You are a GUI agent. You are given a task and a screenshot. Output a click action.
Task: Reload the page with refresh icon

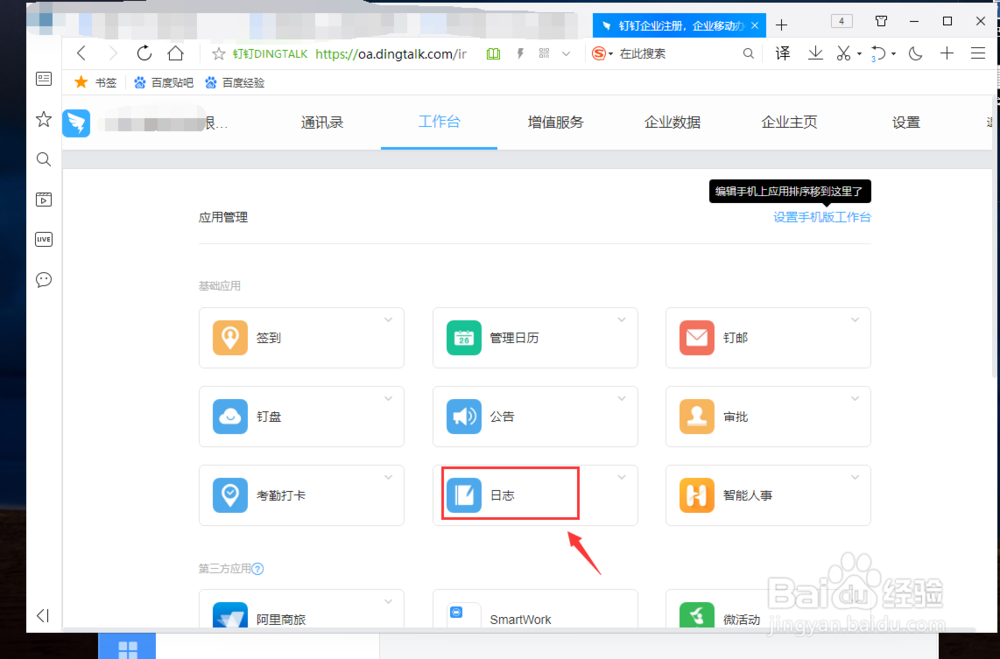point(145,53)
